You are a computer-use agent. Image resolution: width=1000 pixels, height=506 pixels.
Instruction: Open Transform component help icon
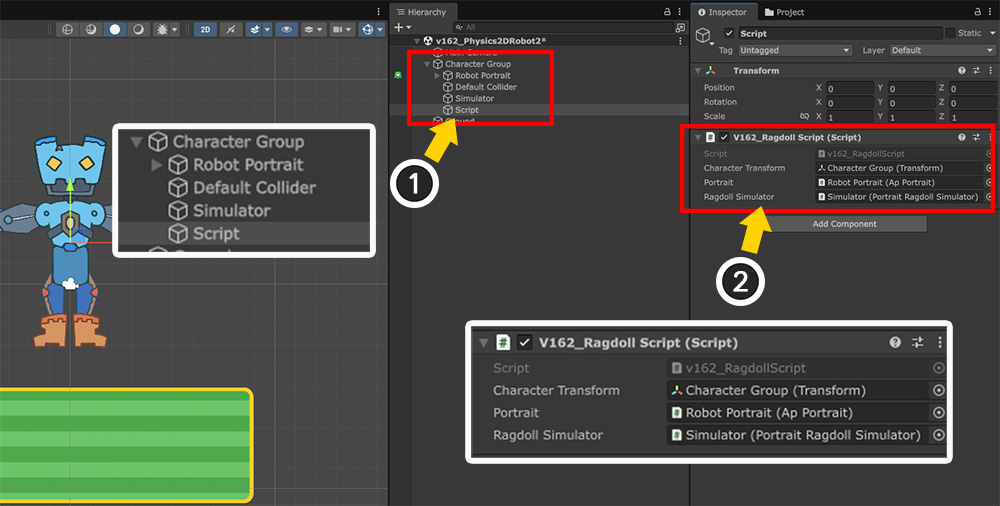point(962,71)
